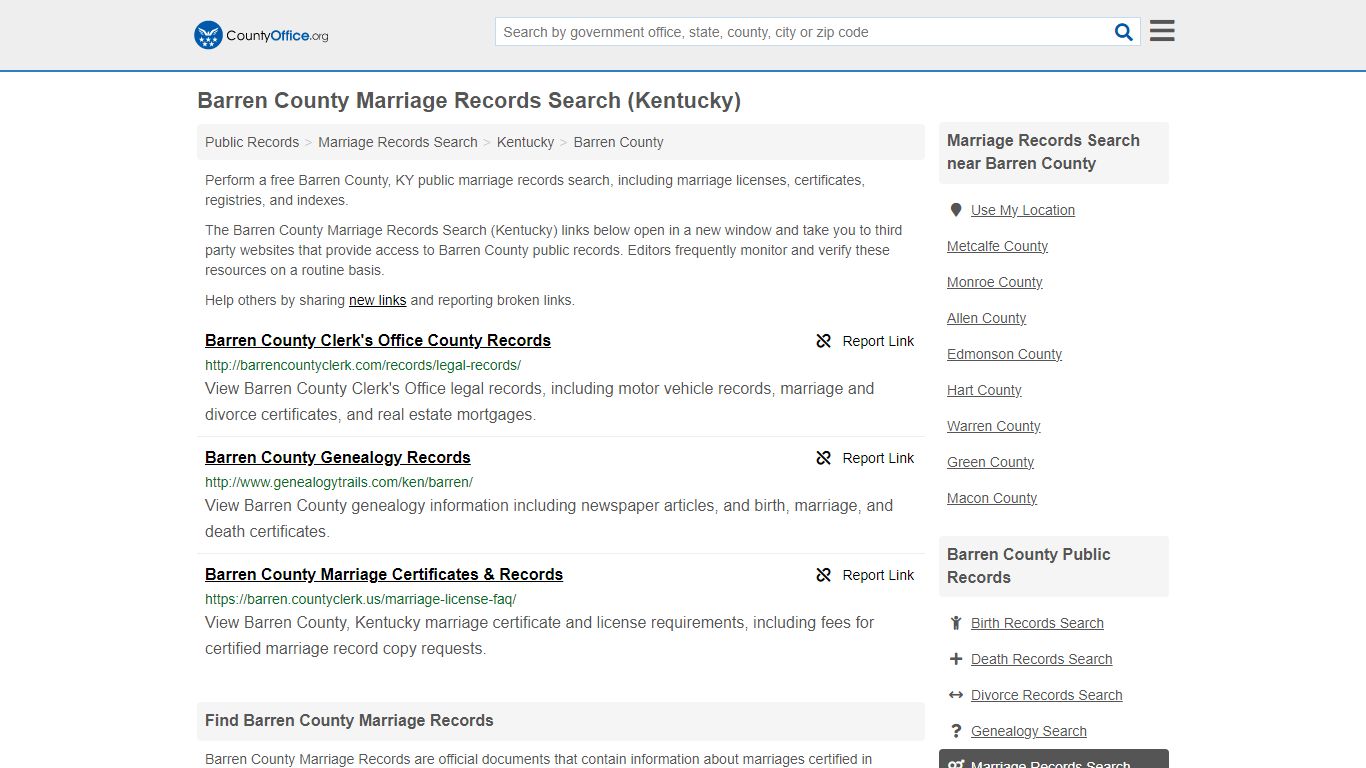Click the arrows icon beside Divorce Records Search
The height and width of the screenshot is (768, 1366).
tap(956, 695)
